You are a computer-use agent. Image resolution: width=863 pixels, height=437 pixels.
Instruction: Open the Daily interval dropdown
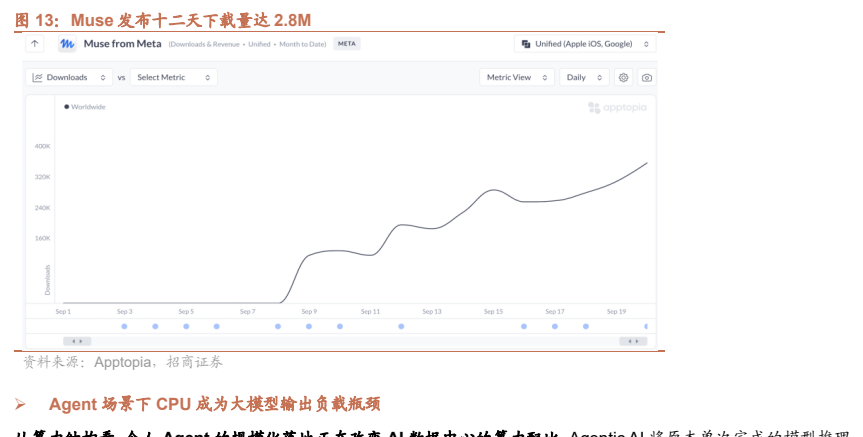pos(584,78)
